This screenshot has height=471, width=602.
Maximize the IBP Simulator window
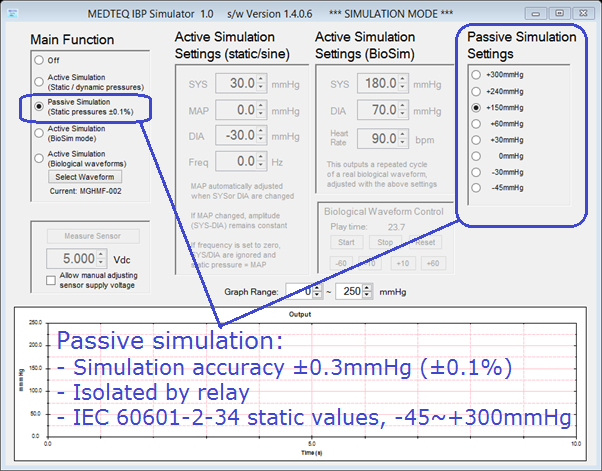coord(559,13)
